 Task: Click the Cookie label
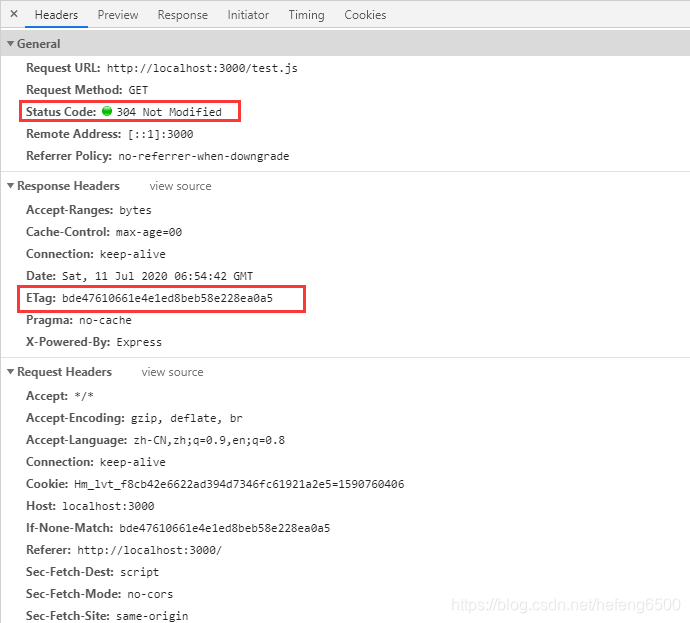(47, 484)
